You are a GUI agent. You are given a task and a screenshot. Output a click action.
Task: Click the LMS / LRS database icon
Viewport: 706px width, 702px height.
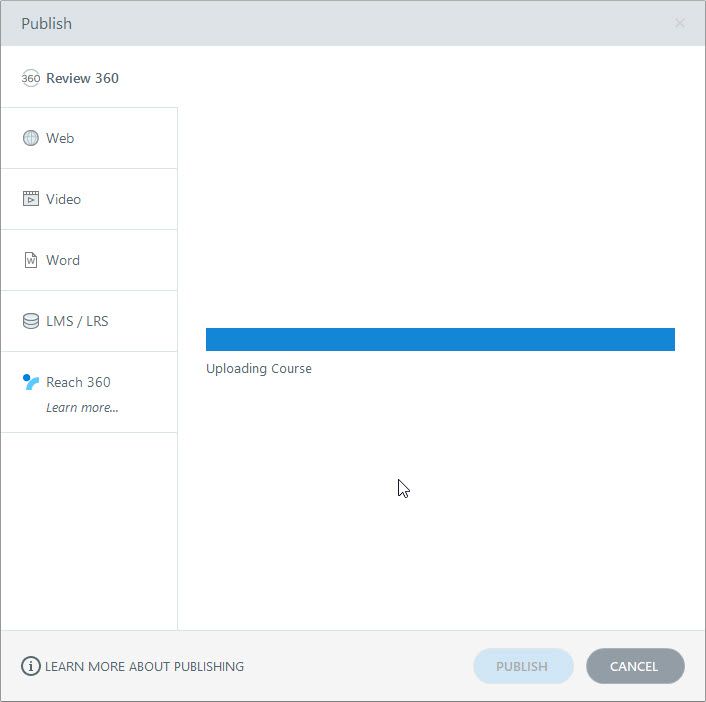31,321
